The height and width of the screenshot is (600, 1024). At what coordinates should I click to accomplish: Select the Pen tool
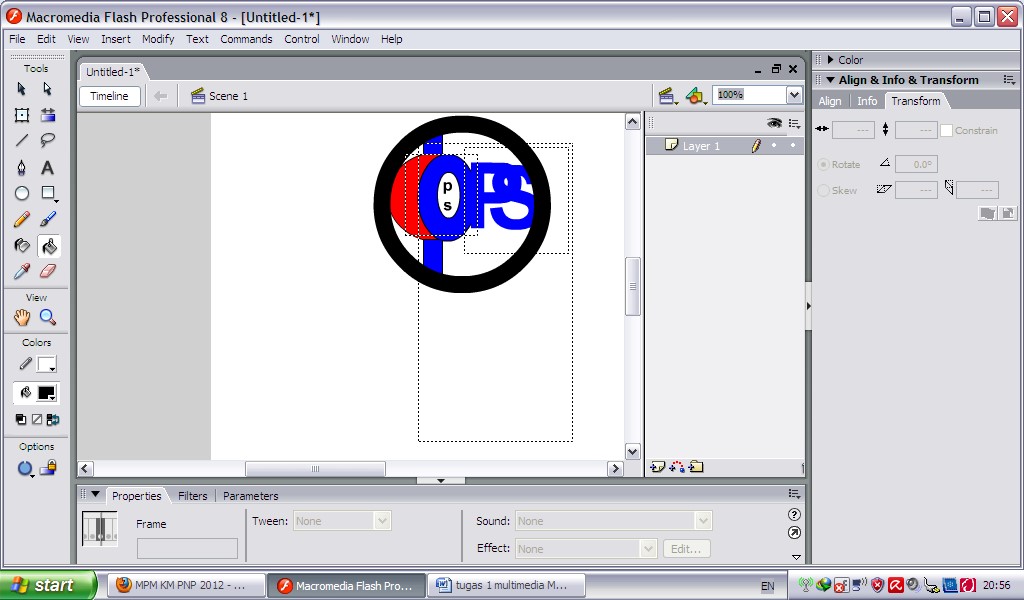tap(22, 168)
